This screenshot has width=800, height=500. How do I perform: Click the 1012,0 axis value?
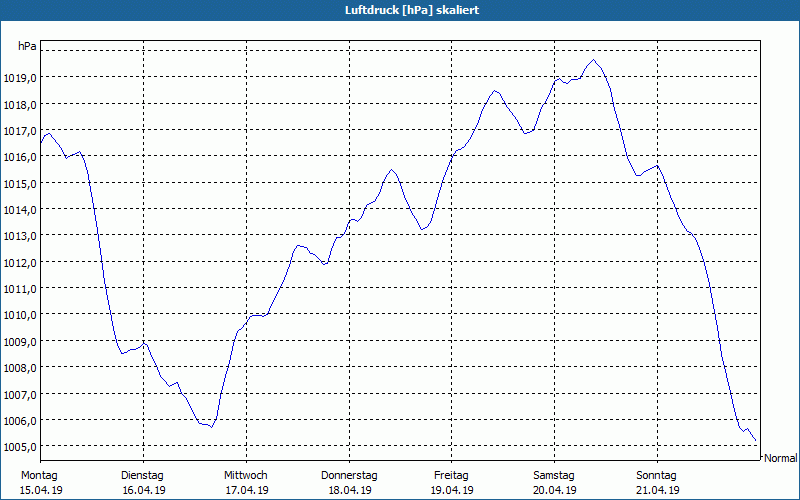tap(20, 263)
